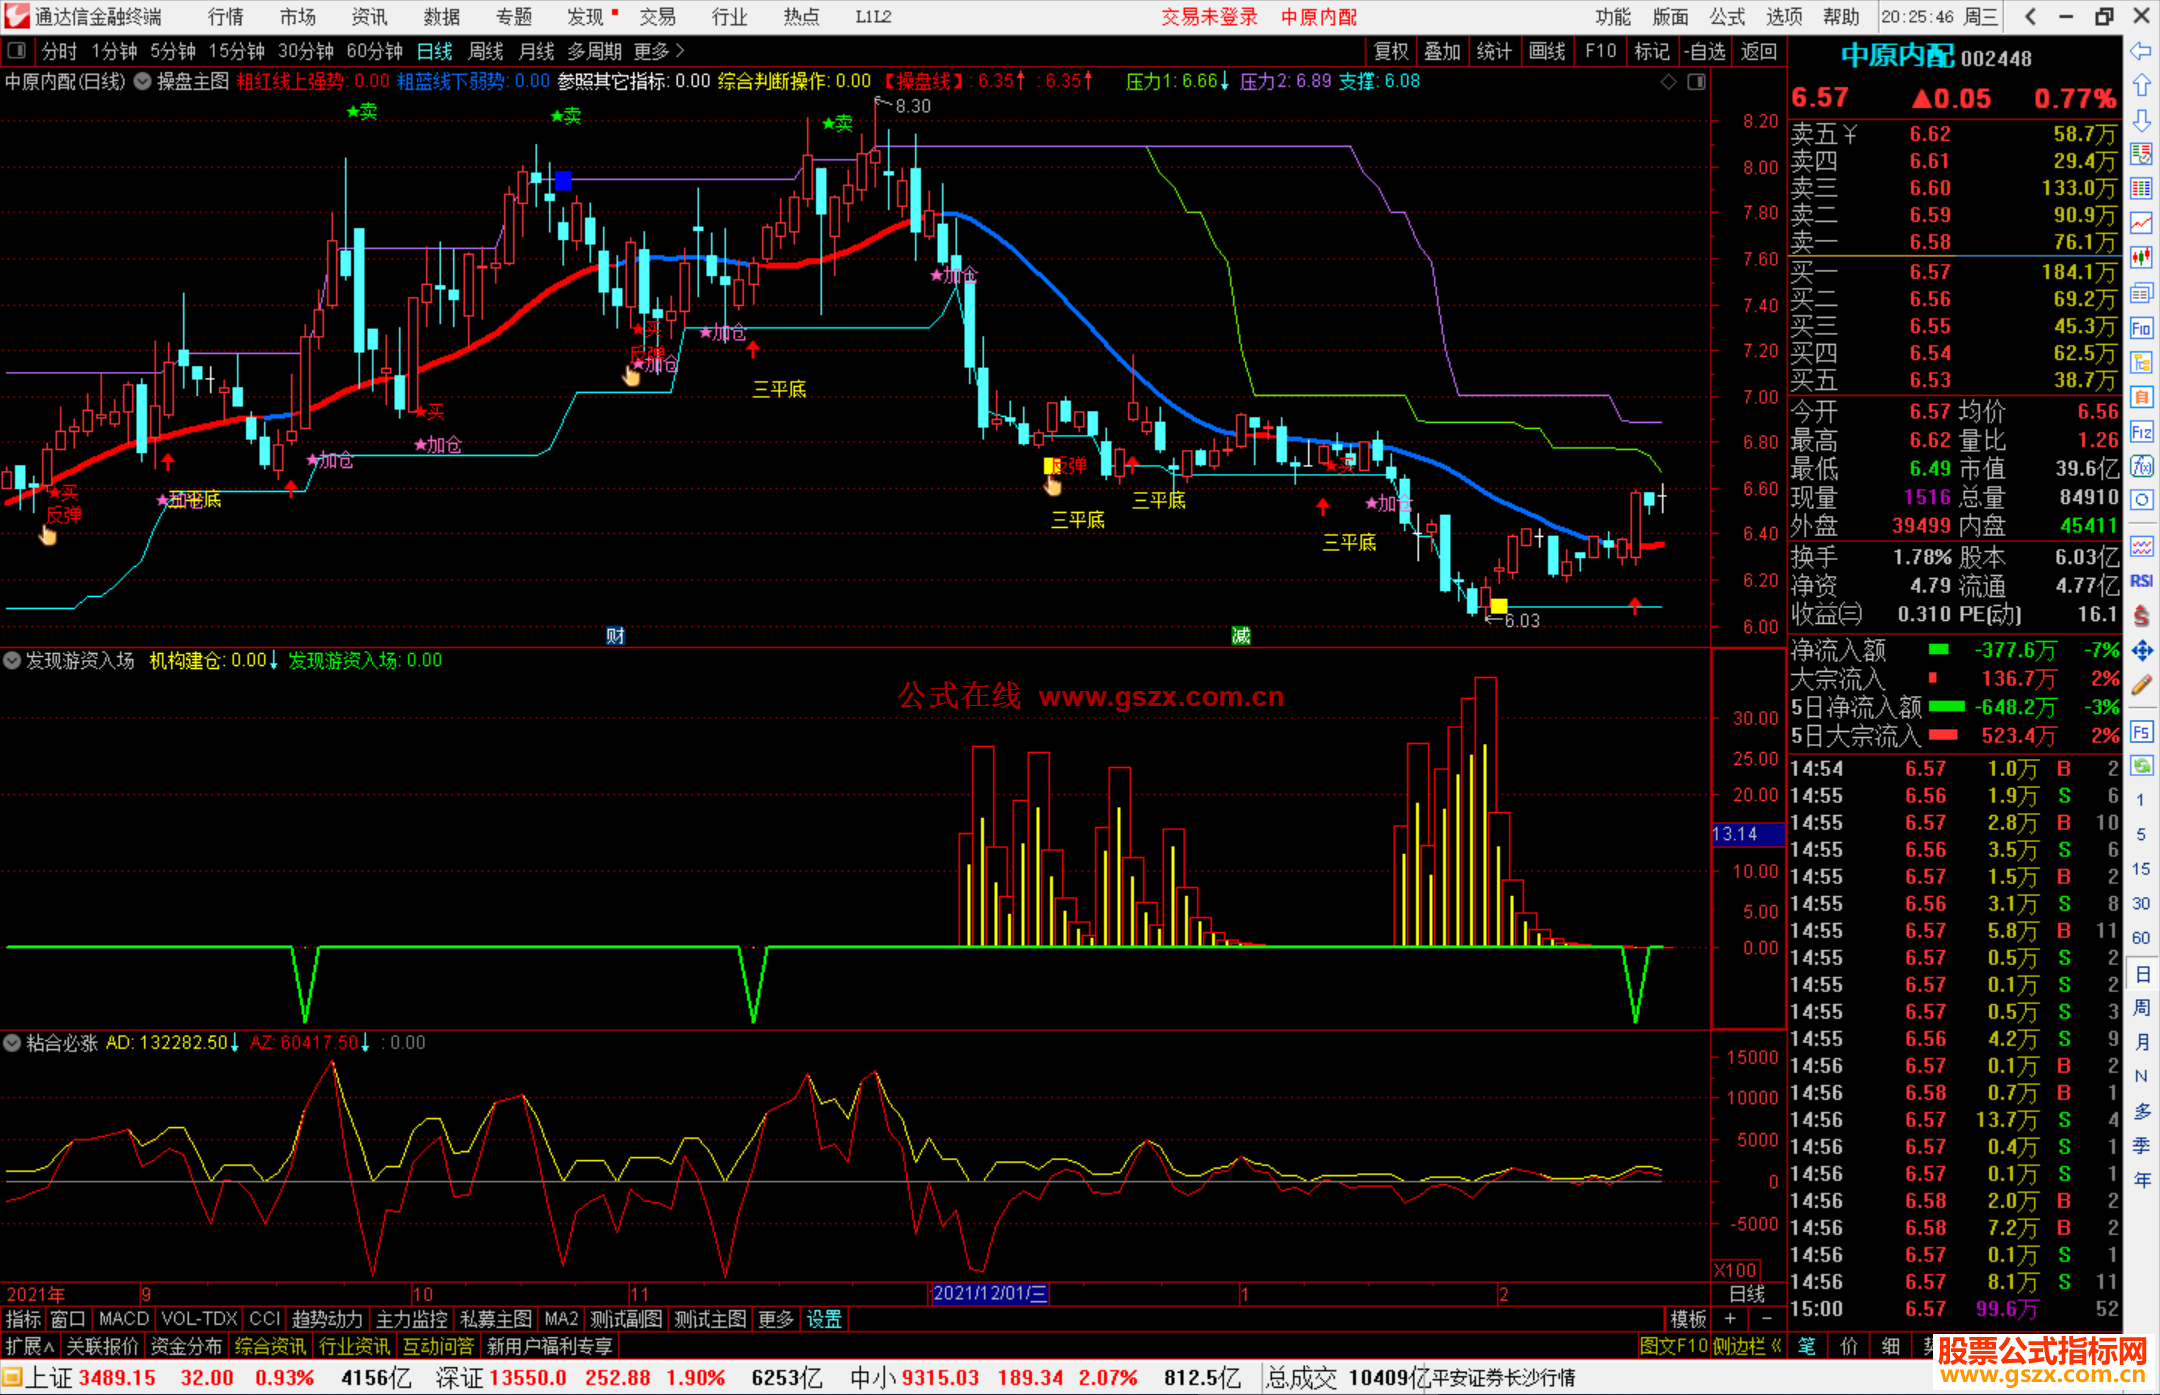This screenshot has height=1395, width=2160.
Task: Click 返回 to go back
Action: [1758, 51]
